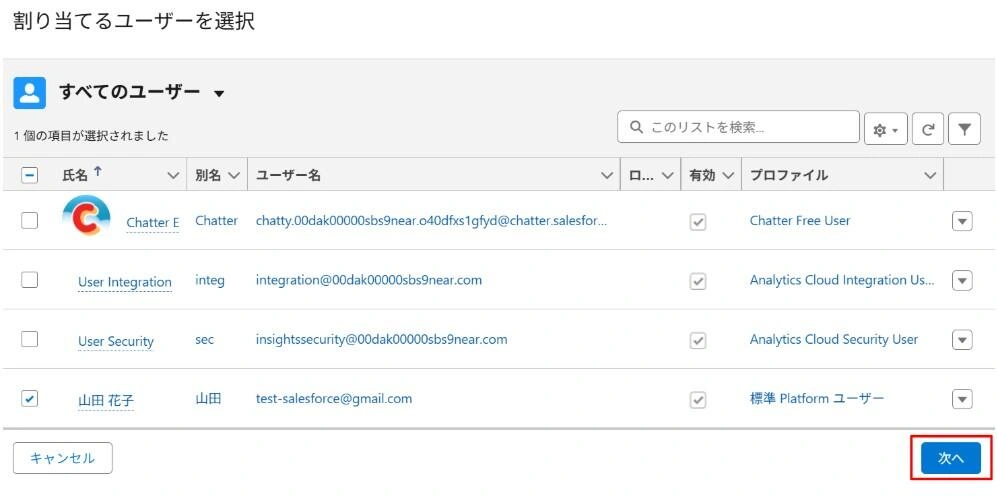Open the Chatter Free User profile link
This screenshot has width=997, height=501.
pos(800,221)
